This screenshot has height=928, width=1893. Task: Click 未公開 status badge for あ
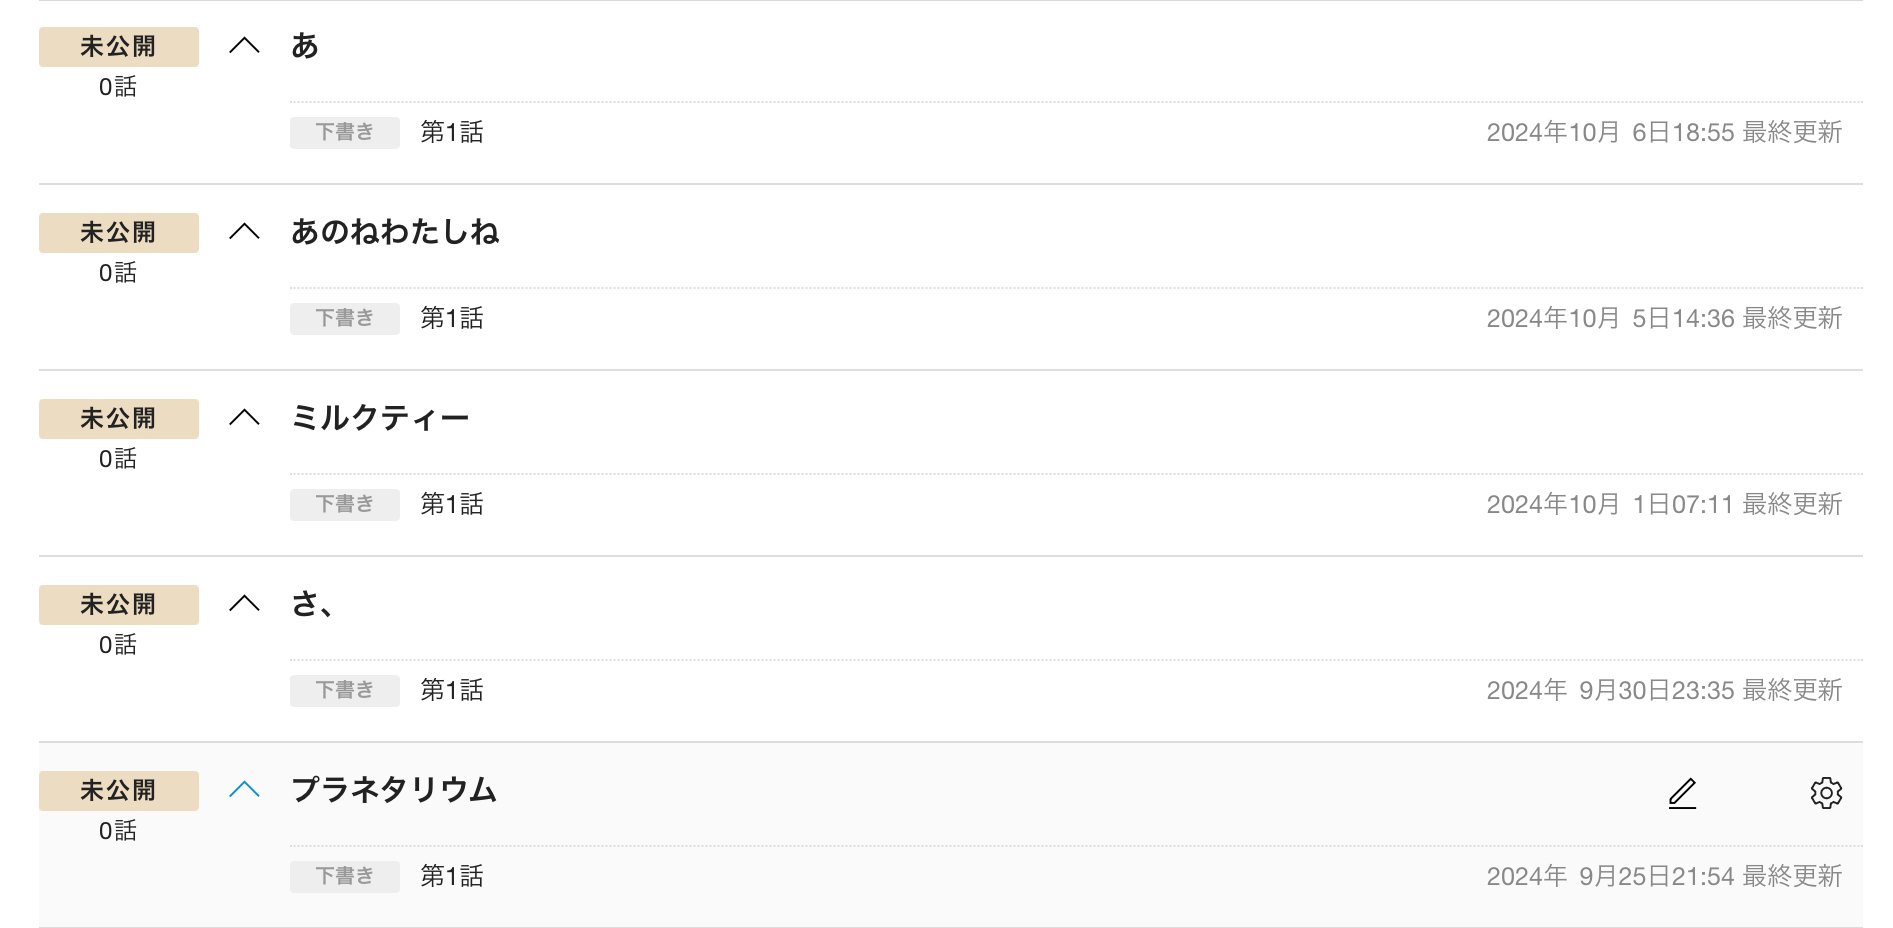118,47
